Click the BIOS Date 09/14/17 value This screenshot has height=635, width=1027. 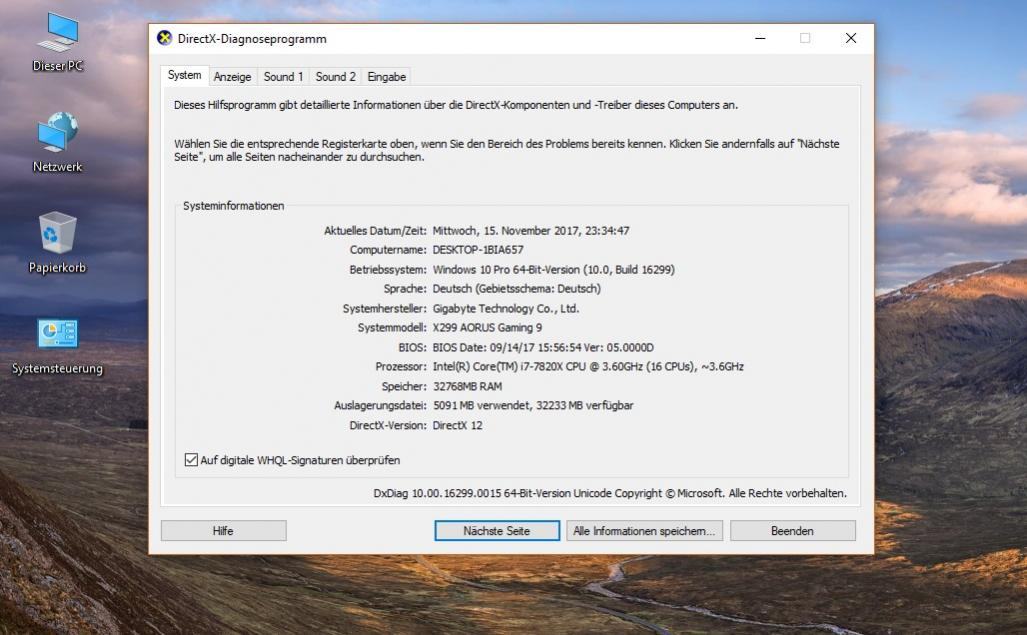pos(543,348)
